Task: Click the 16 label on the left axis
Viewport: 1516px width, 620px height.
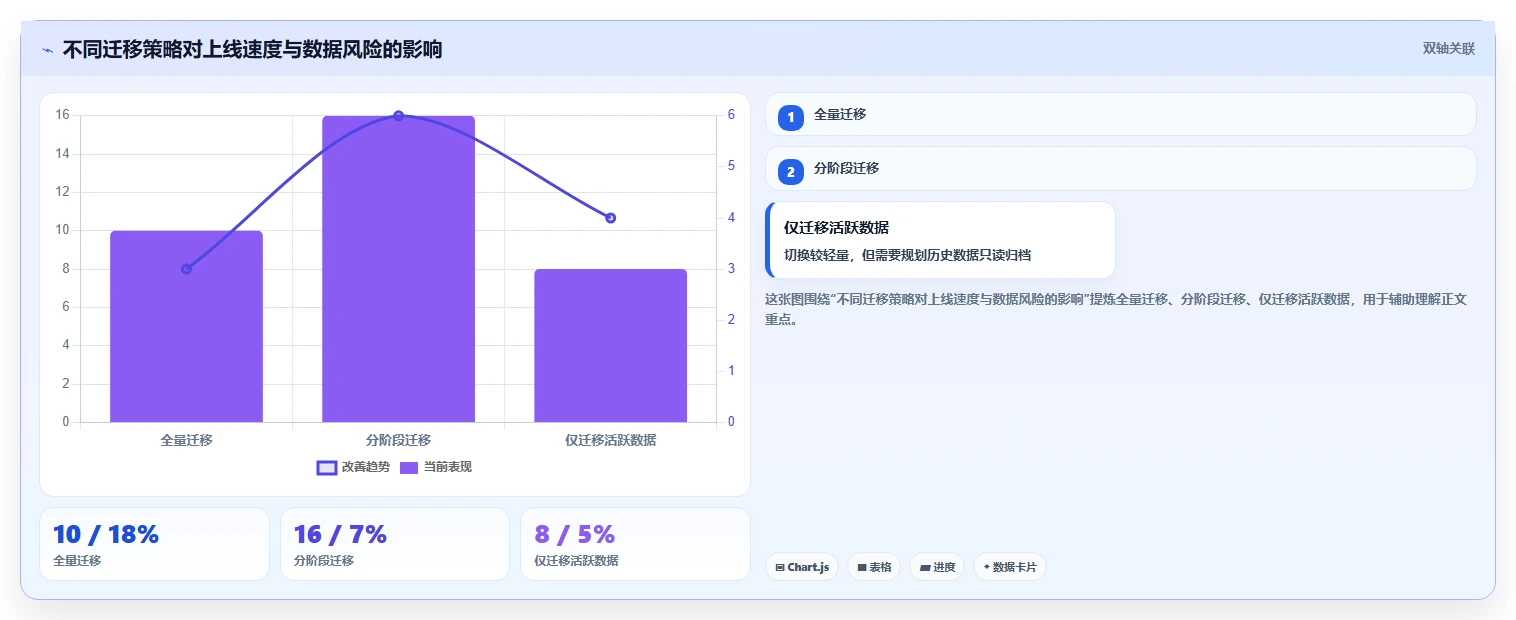Action: (x=62, y=115)
